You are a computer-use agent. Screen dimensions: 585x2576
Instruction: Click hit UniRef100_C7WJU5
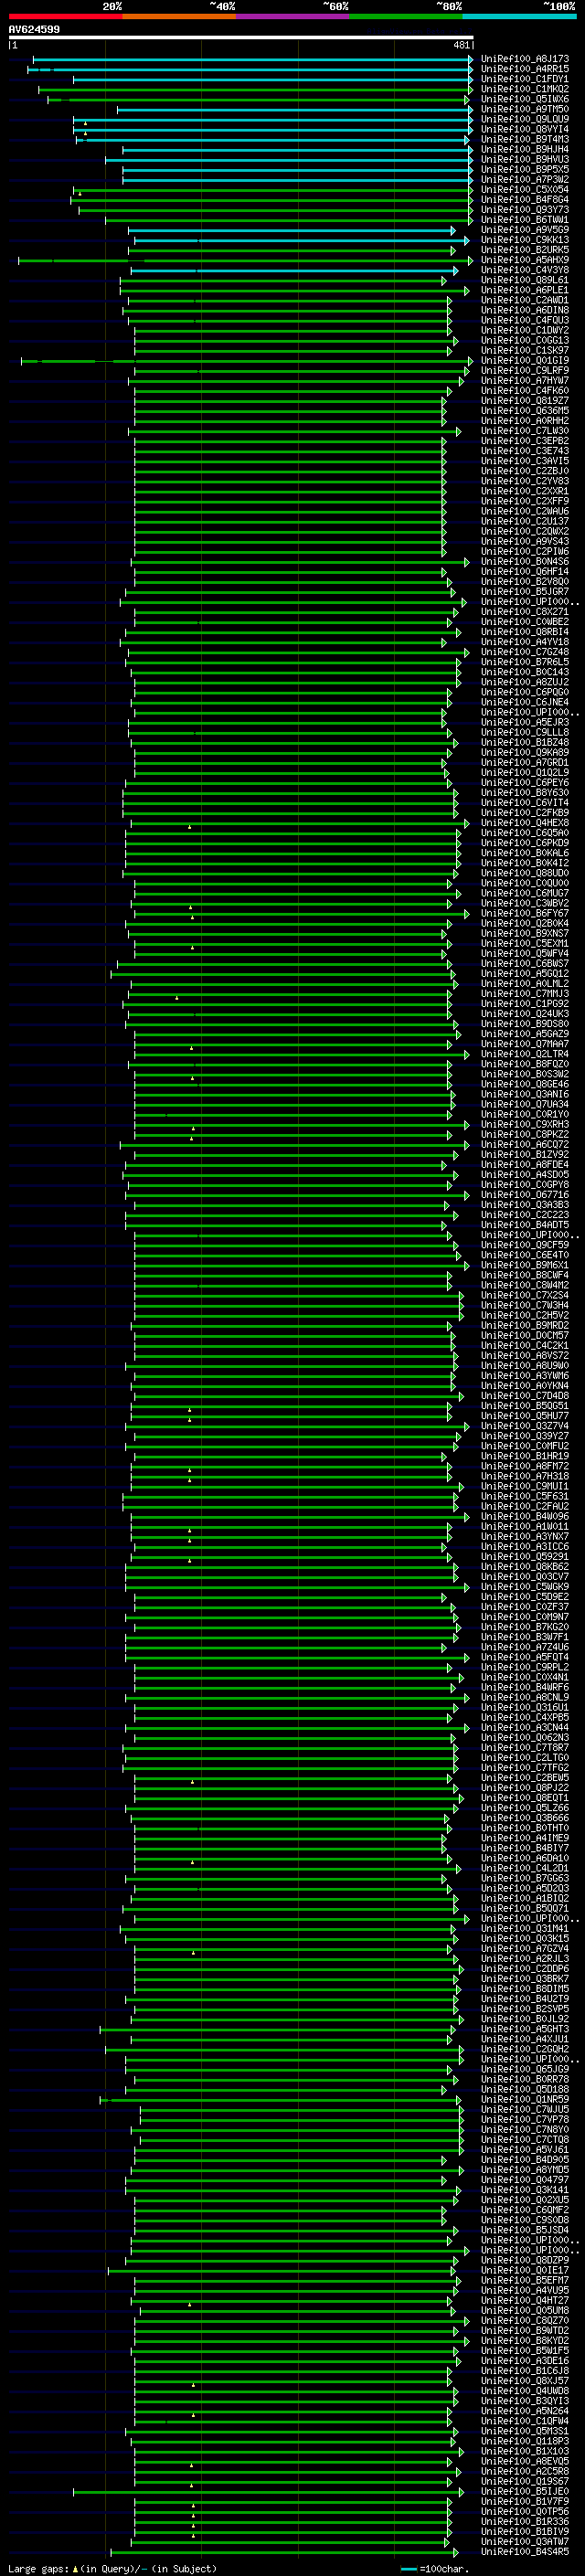[525, 2109]
